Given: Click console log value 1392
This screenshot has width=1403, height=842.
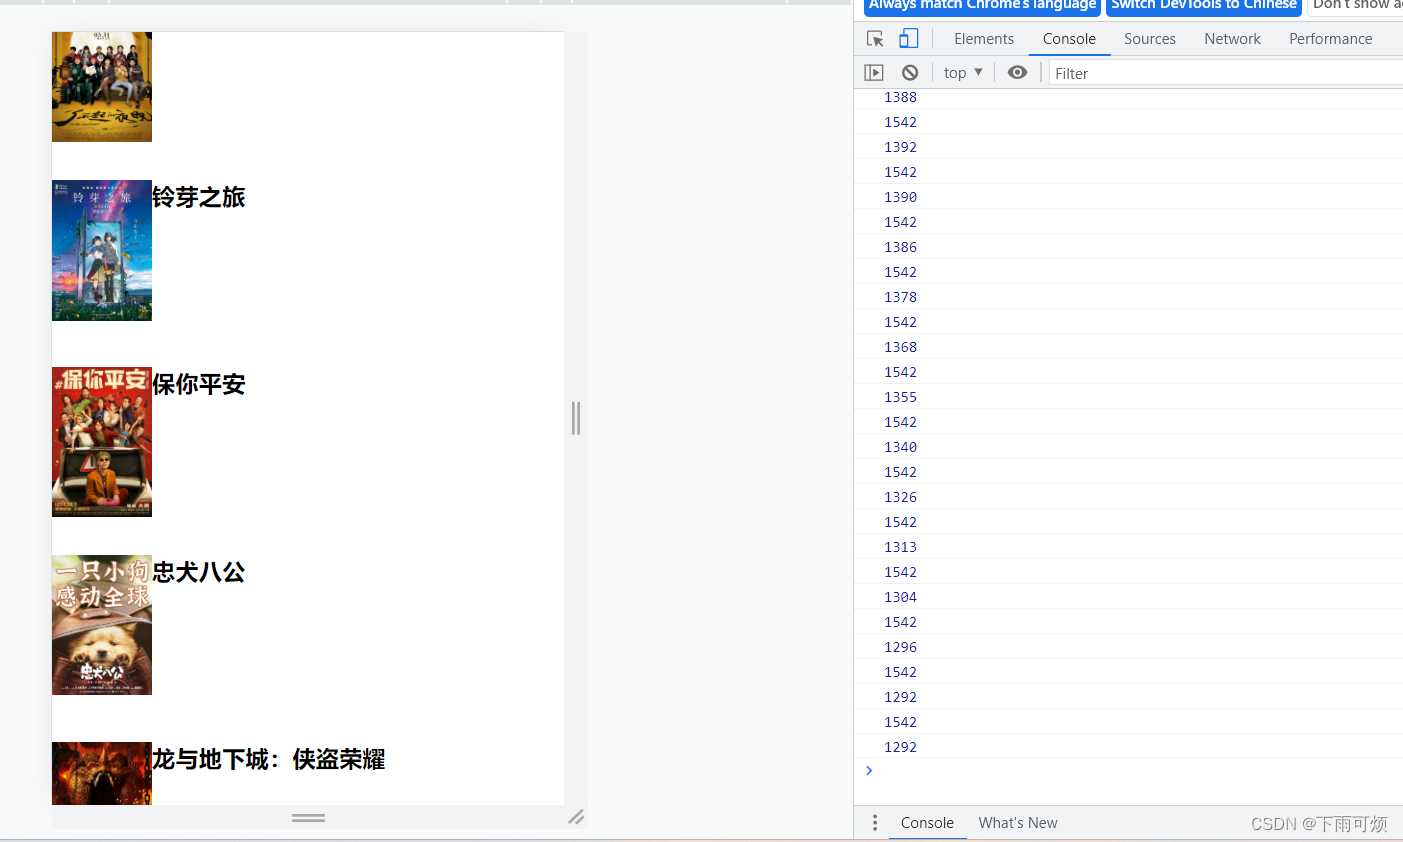Looking at the screenshot, I should [900, 147].
